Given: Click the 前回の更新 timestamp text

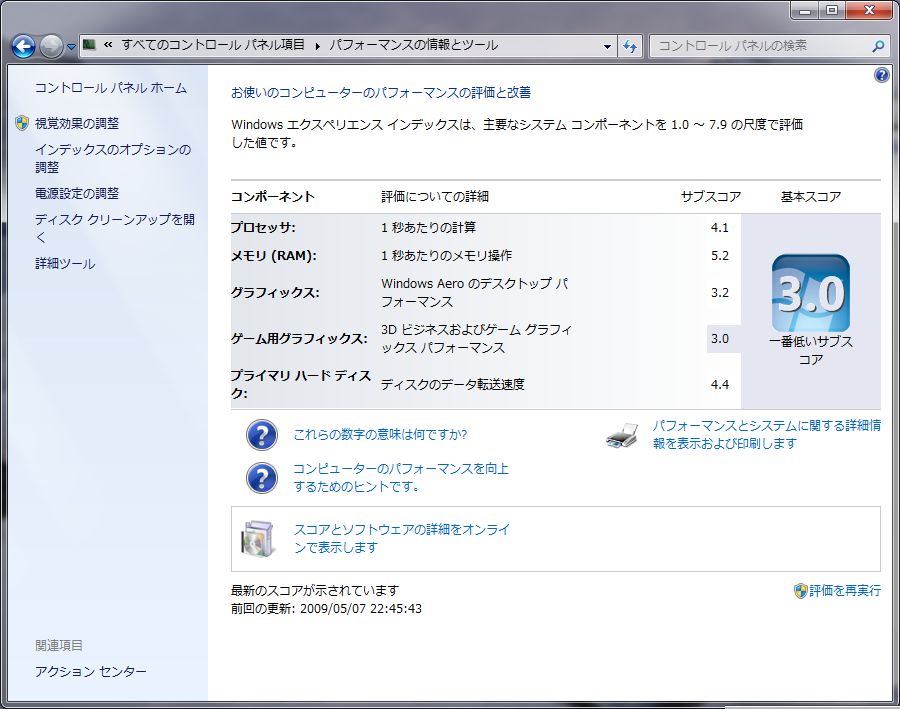Looking at the screenshot, I should click(326, 609).
